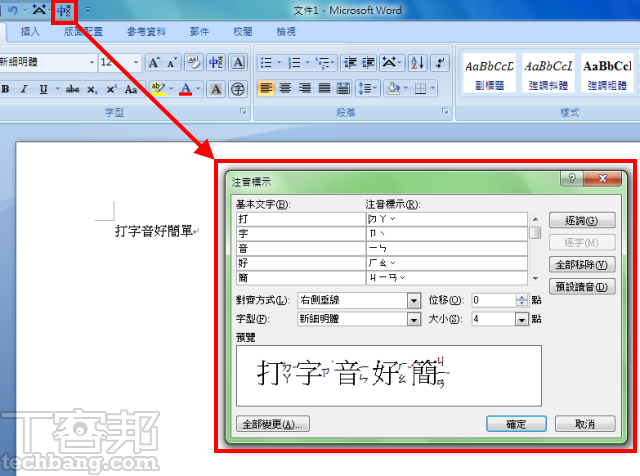The image size is (640, 476).
Task: Switch to 校閱 tab
Action: click(x=242, y=32)
